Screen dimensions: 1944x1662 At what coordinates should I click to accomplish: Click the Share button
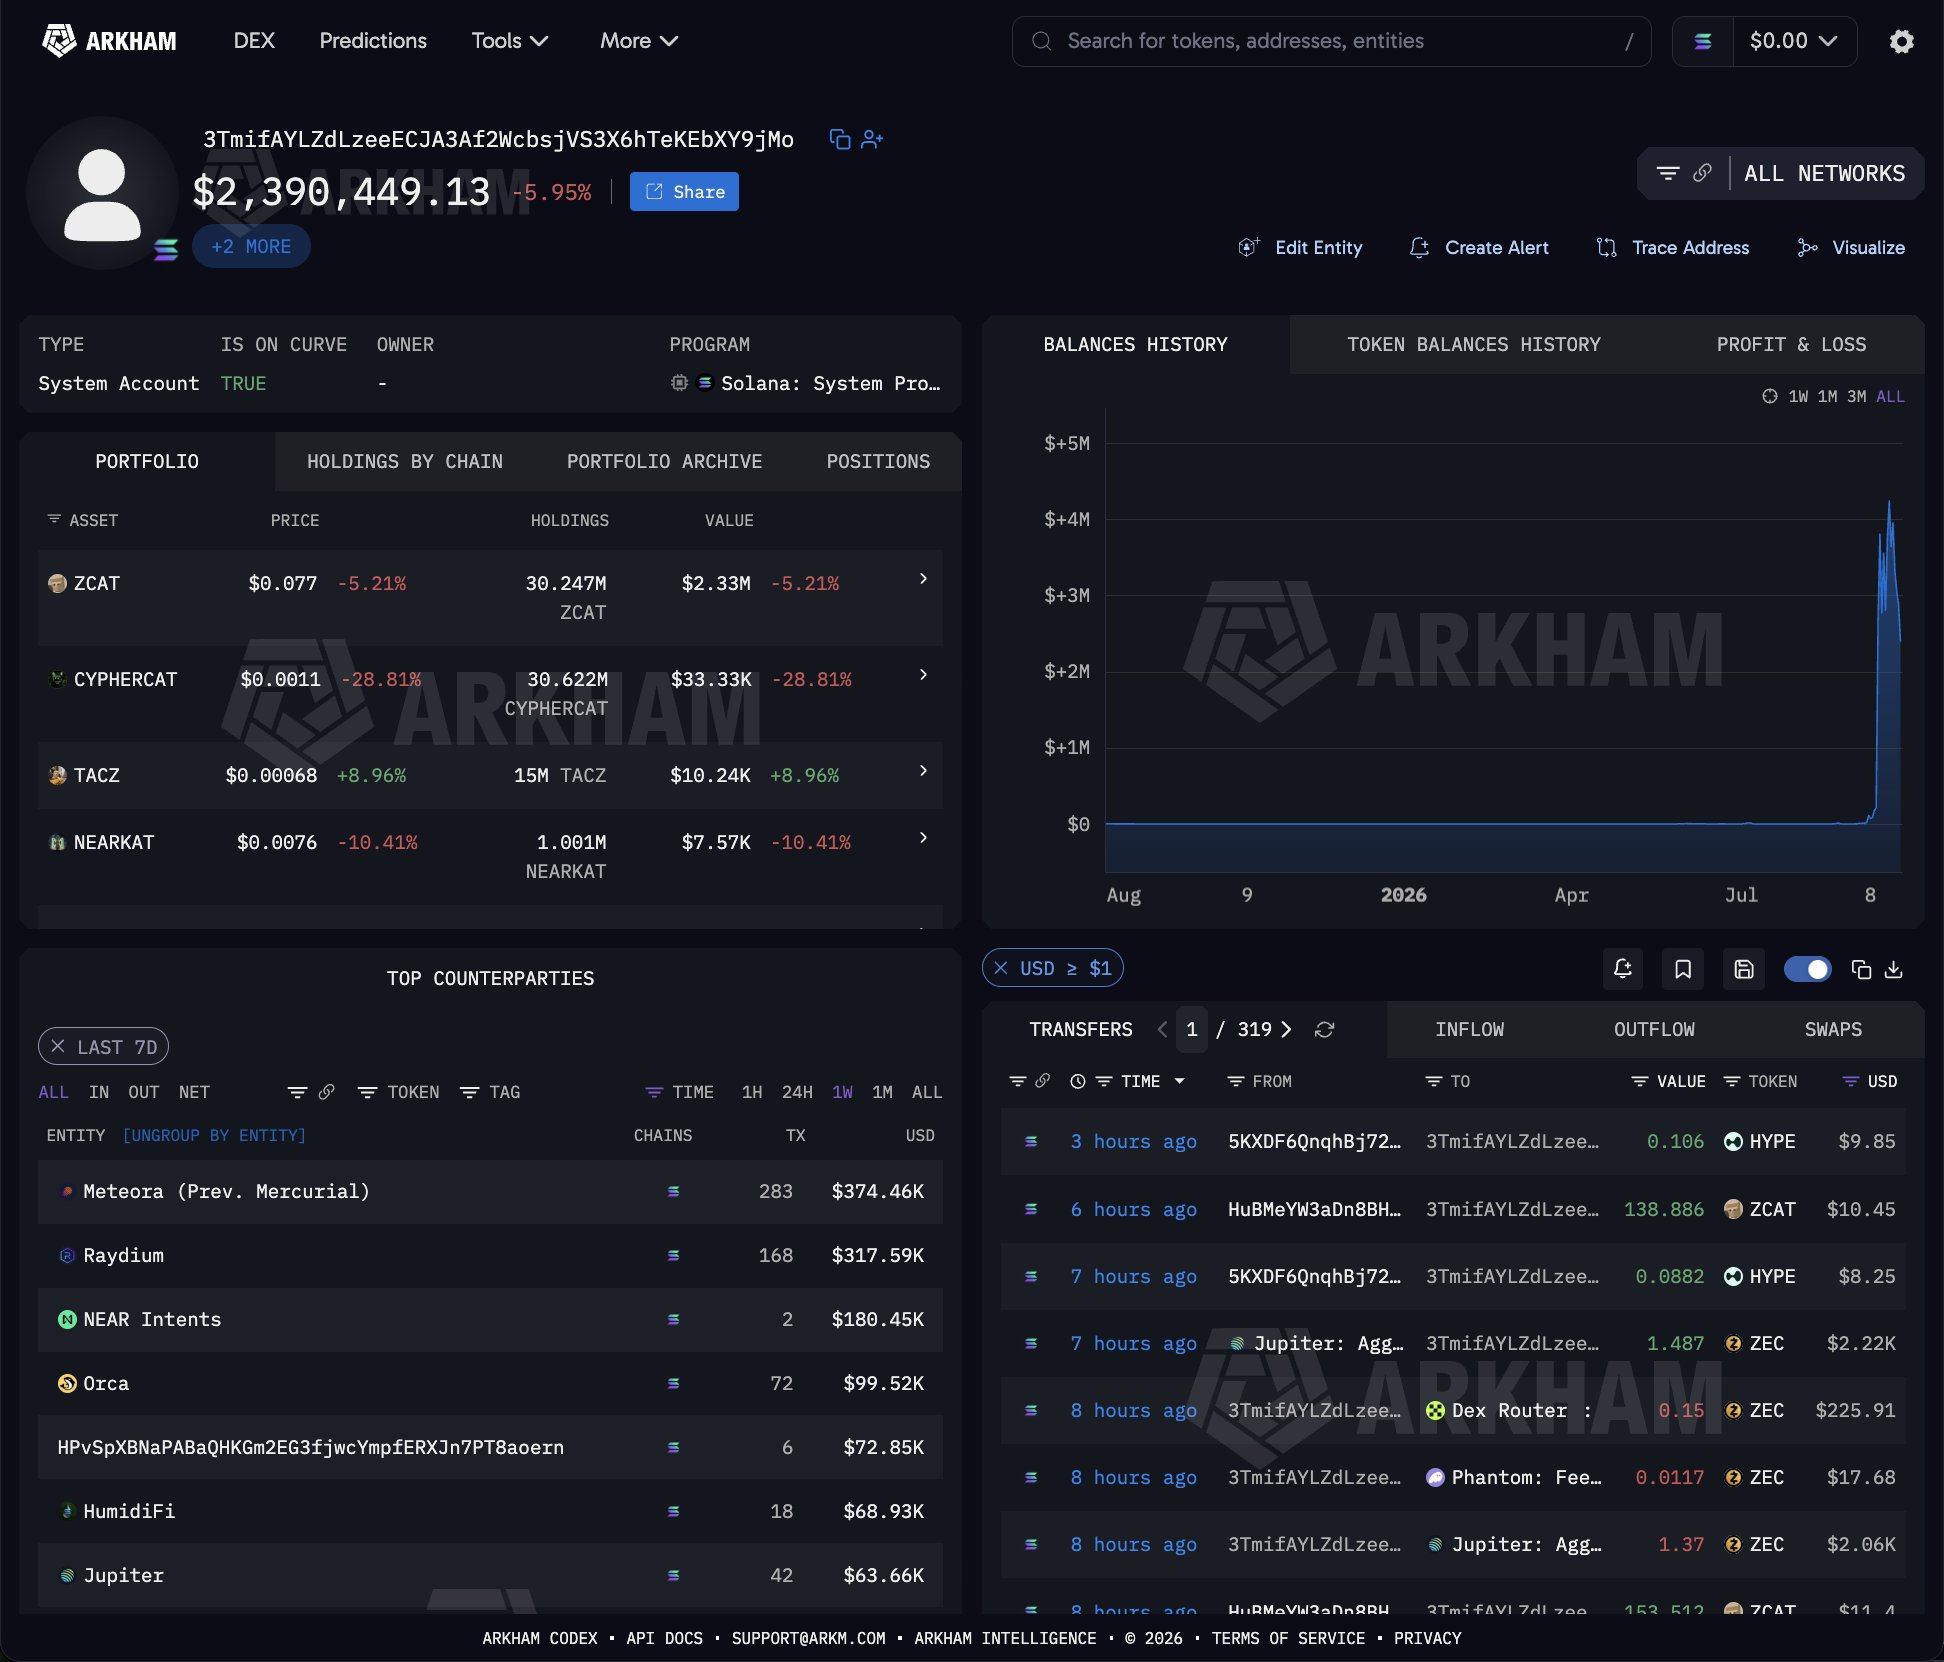(684, 192)
